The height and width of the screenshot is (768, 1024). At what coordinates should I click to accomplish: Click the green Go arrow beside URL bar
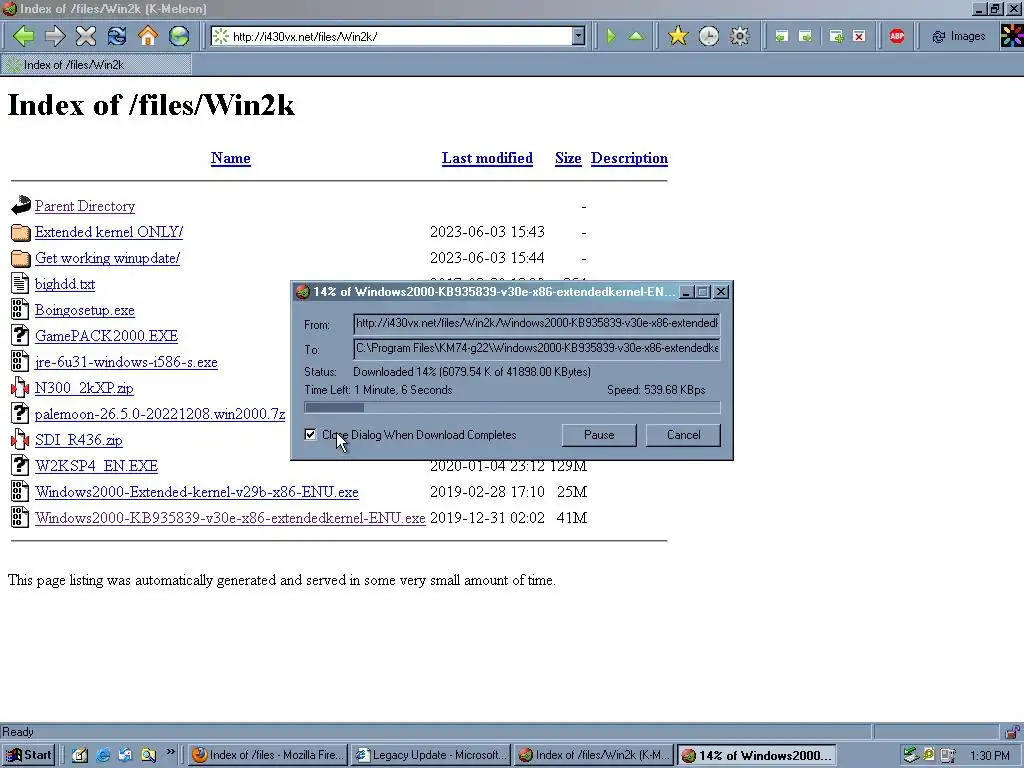[x=611, y=36]
